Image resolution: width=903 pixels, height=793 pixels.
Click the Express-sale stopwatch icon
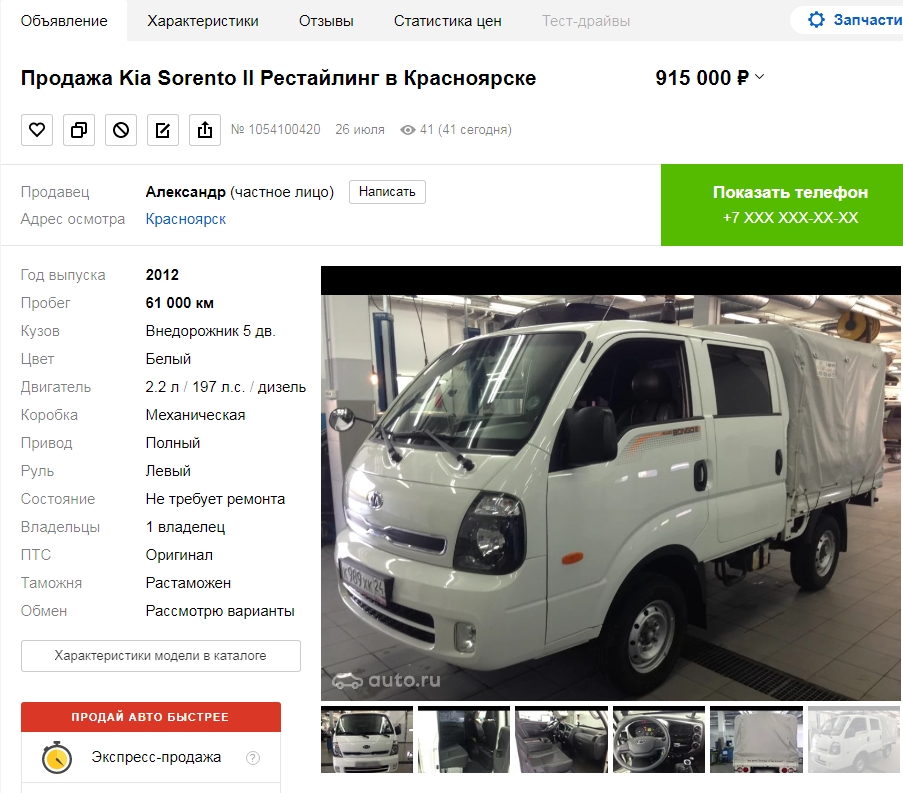tap(56, 757)
